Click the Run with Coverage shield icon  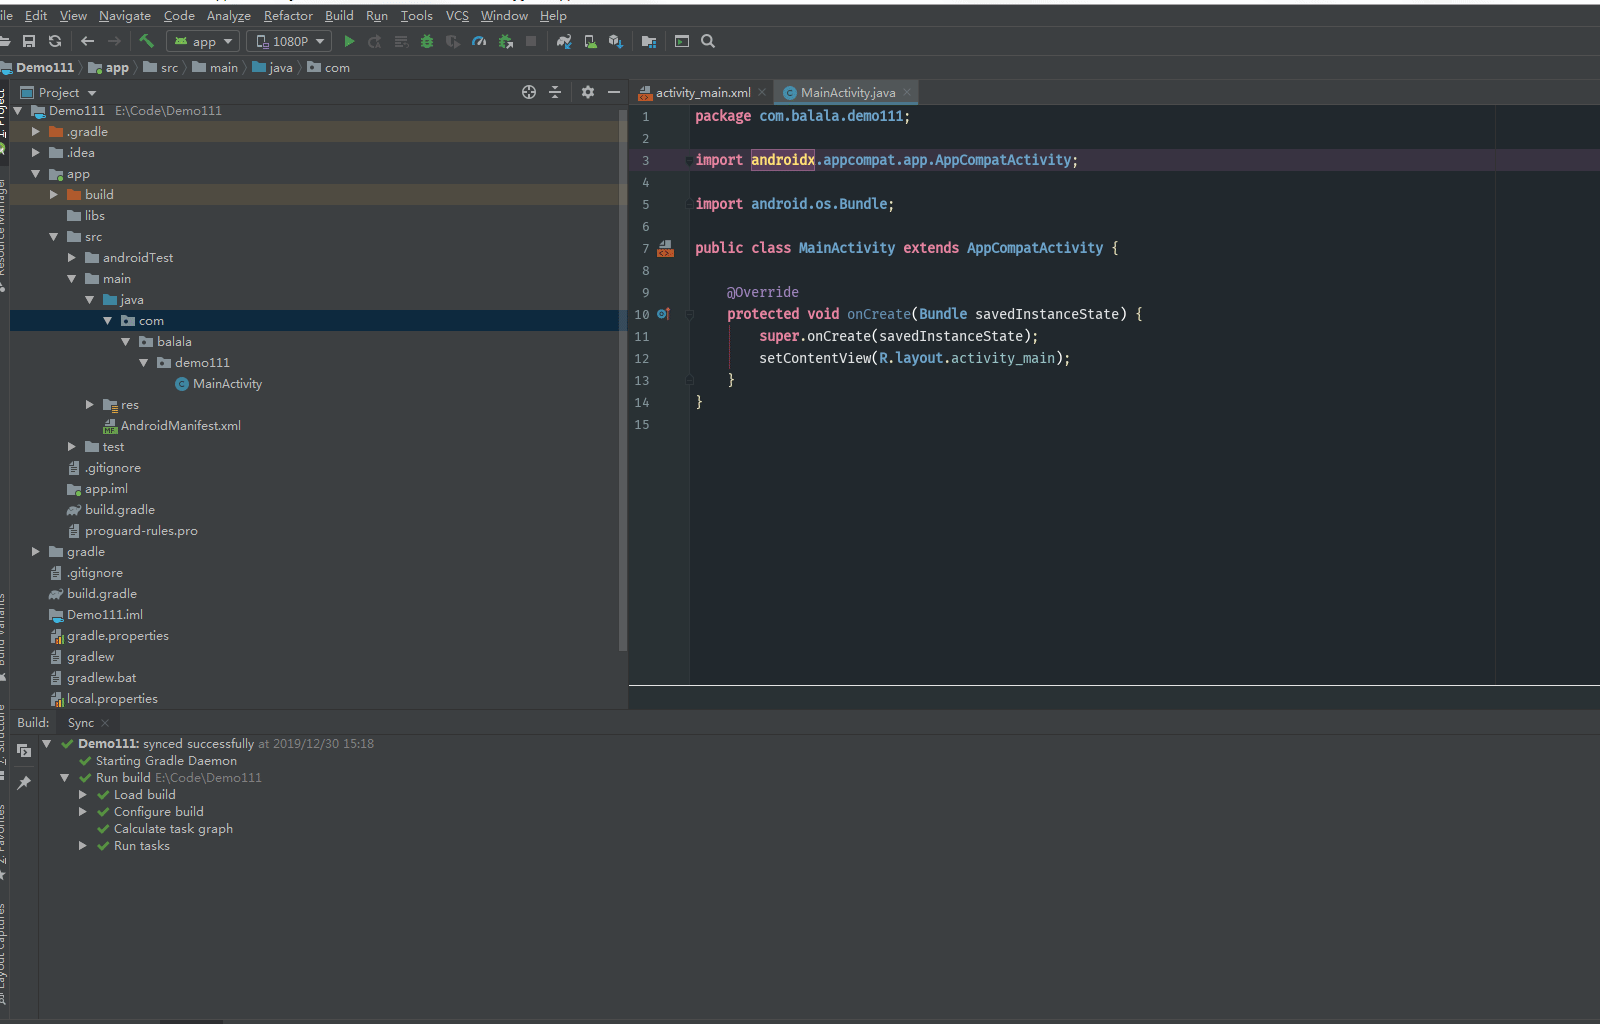tap(453, 41)
